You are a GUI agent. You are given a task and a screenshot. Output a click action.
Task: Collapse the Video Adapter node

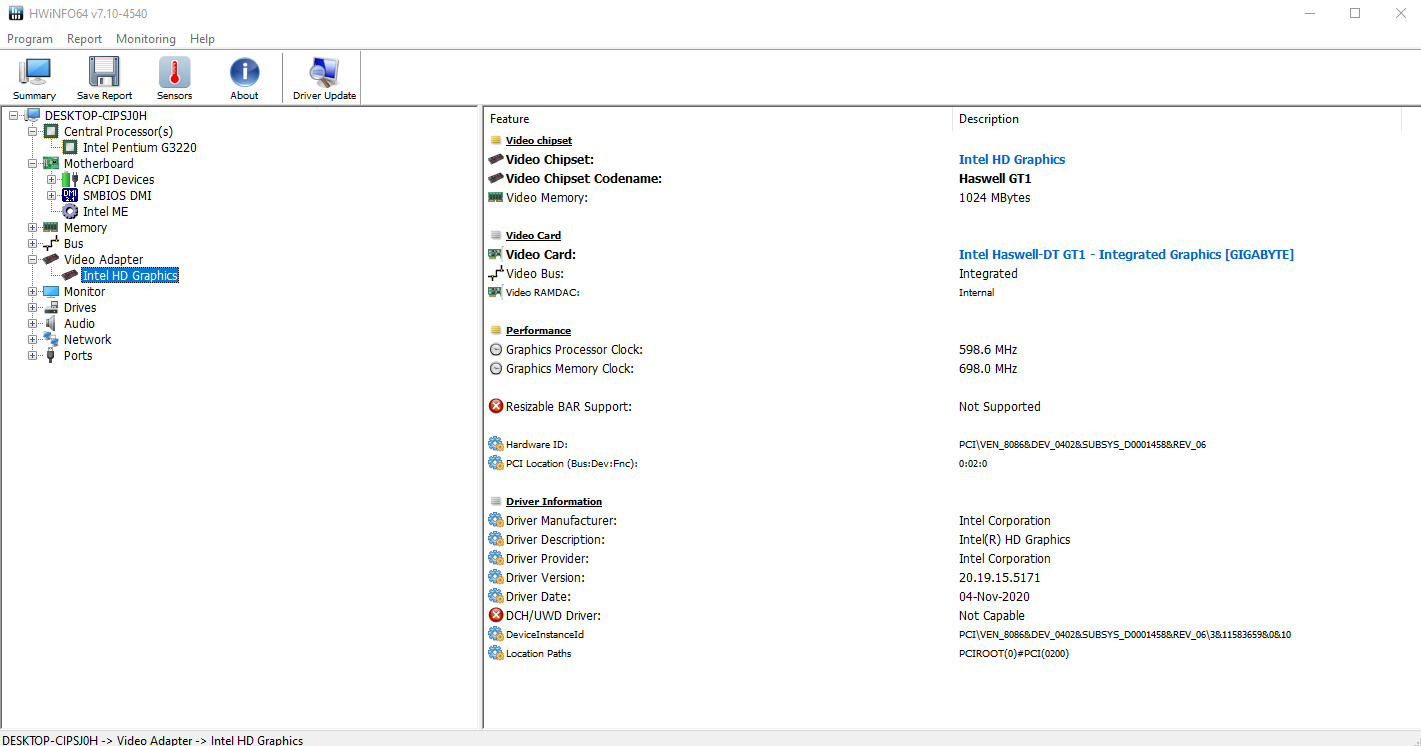click(x=33, y=259)
